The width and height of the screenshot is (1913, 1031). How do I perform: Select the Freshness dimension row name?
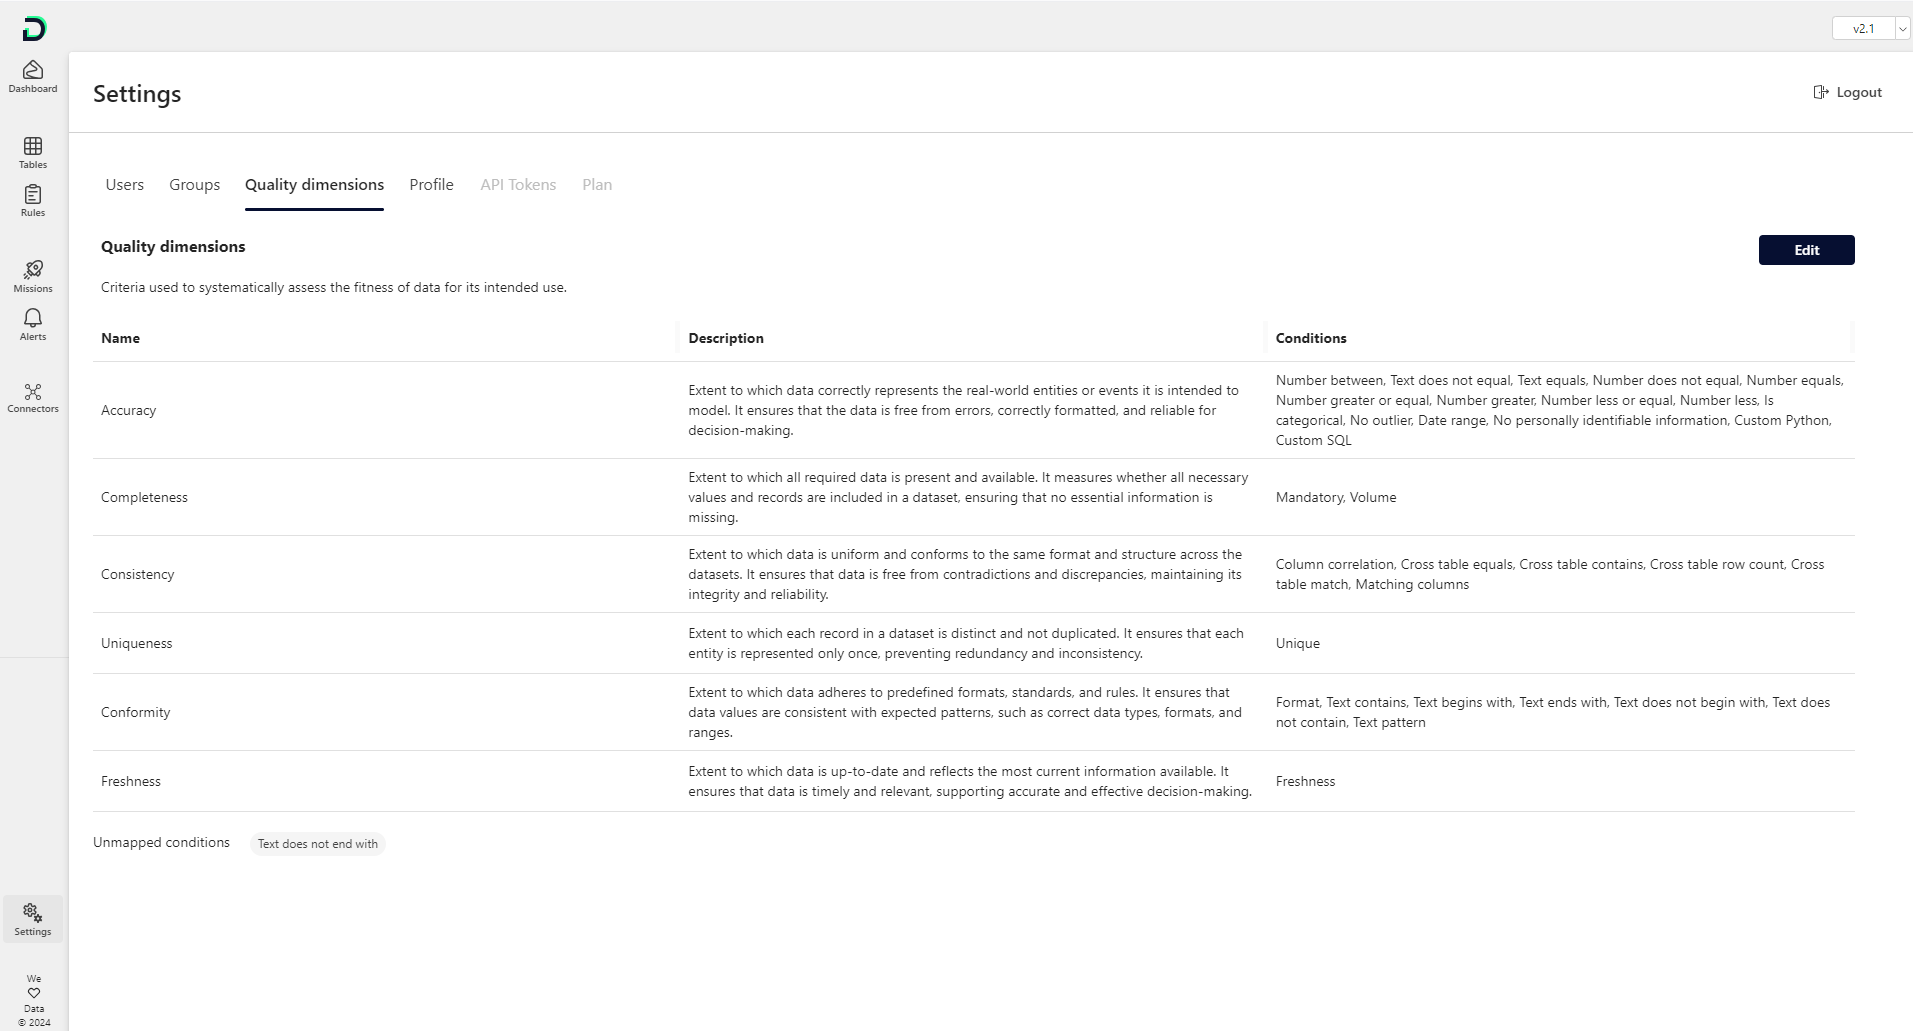pyautogui.click(x=131, y=781)
